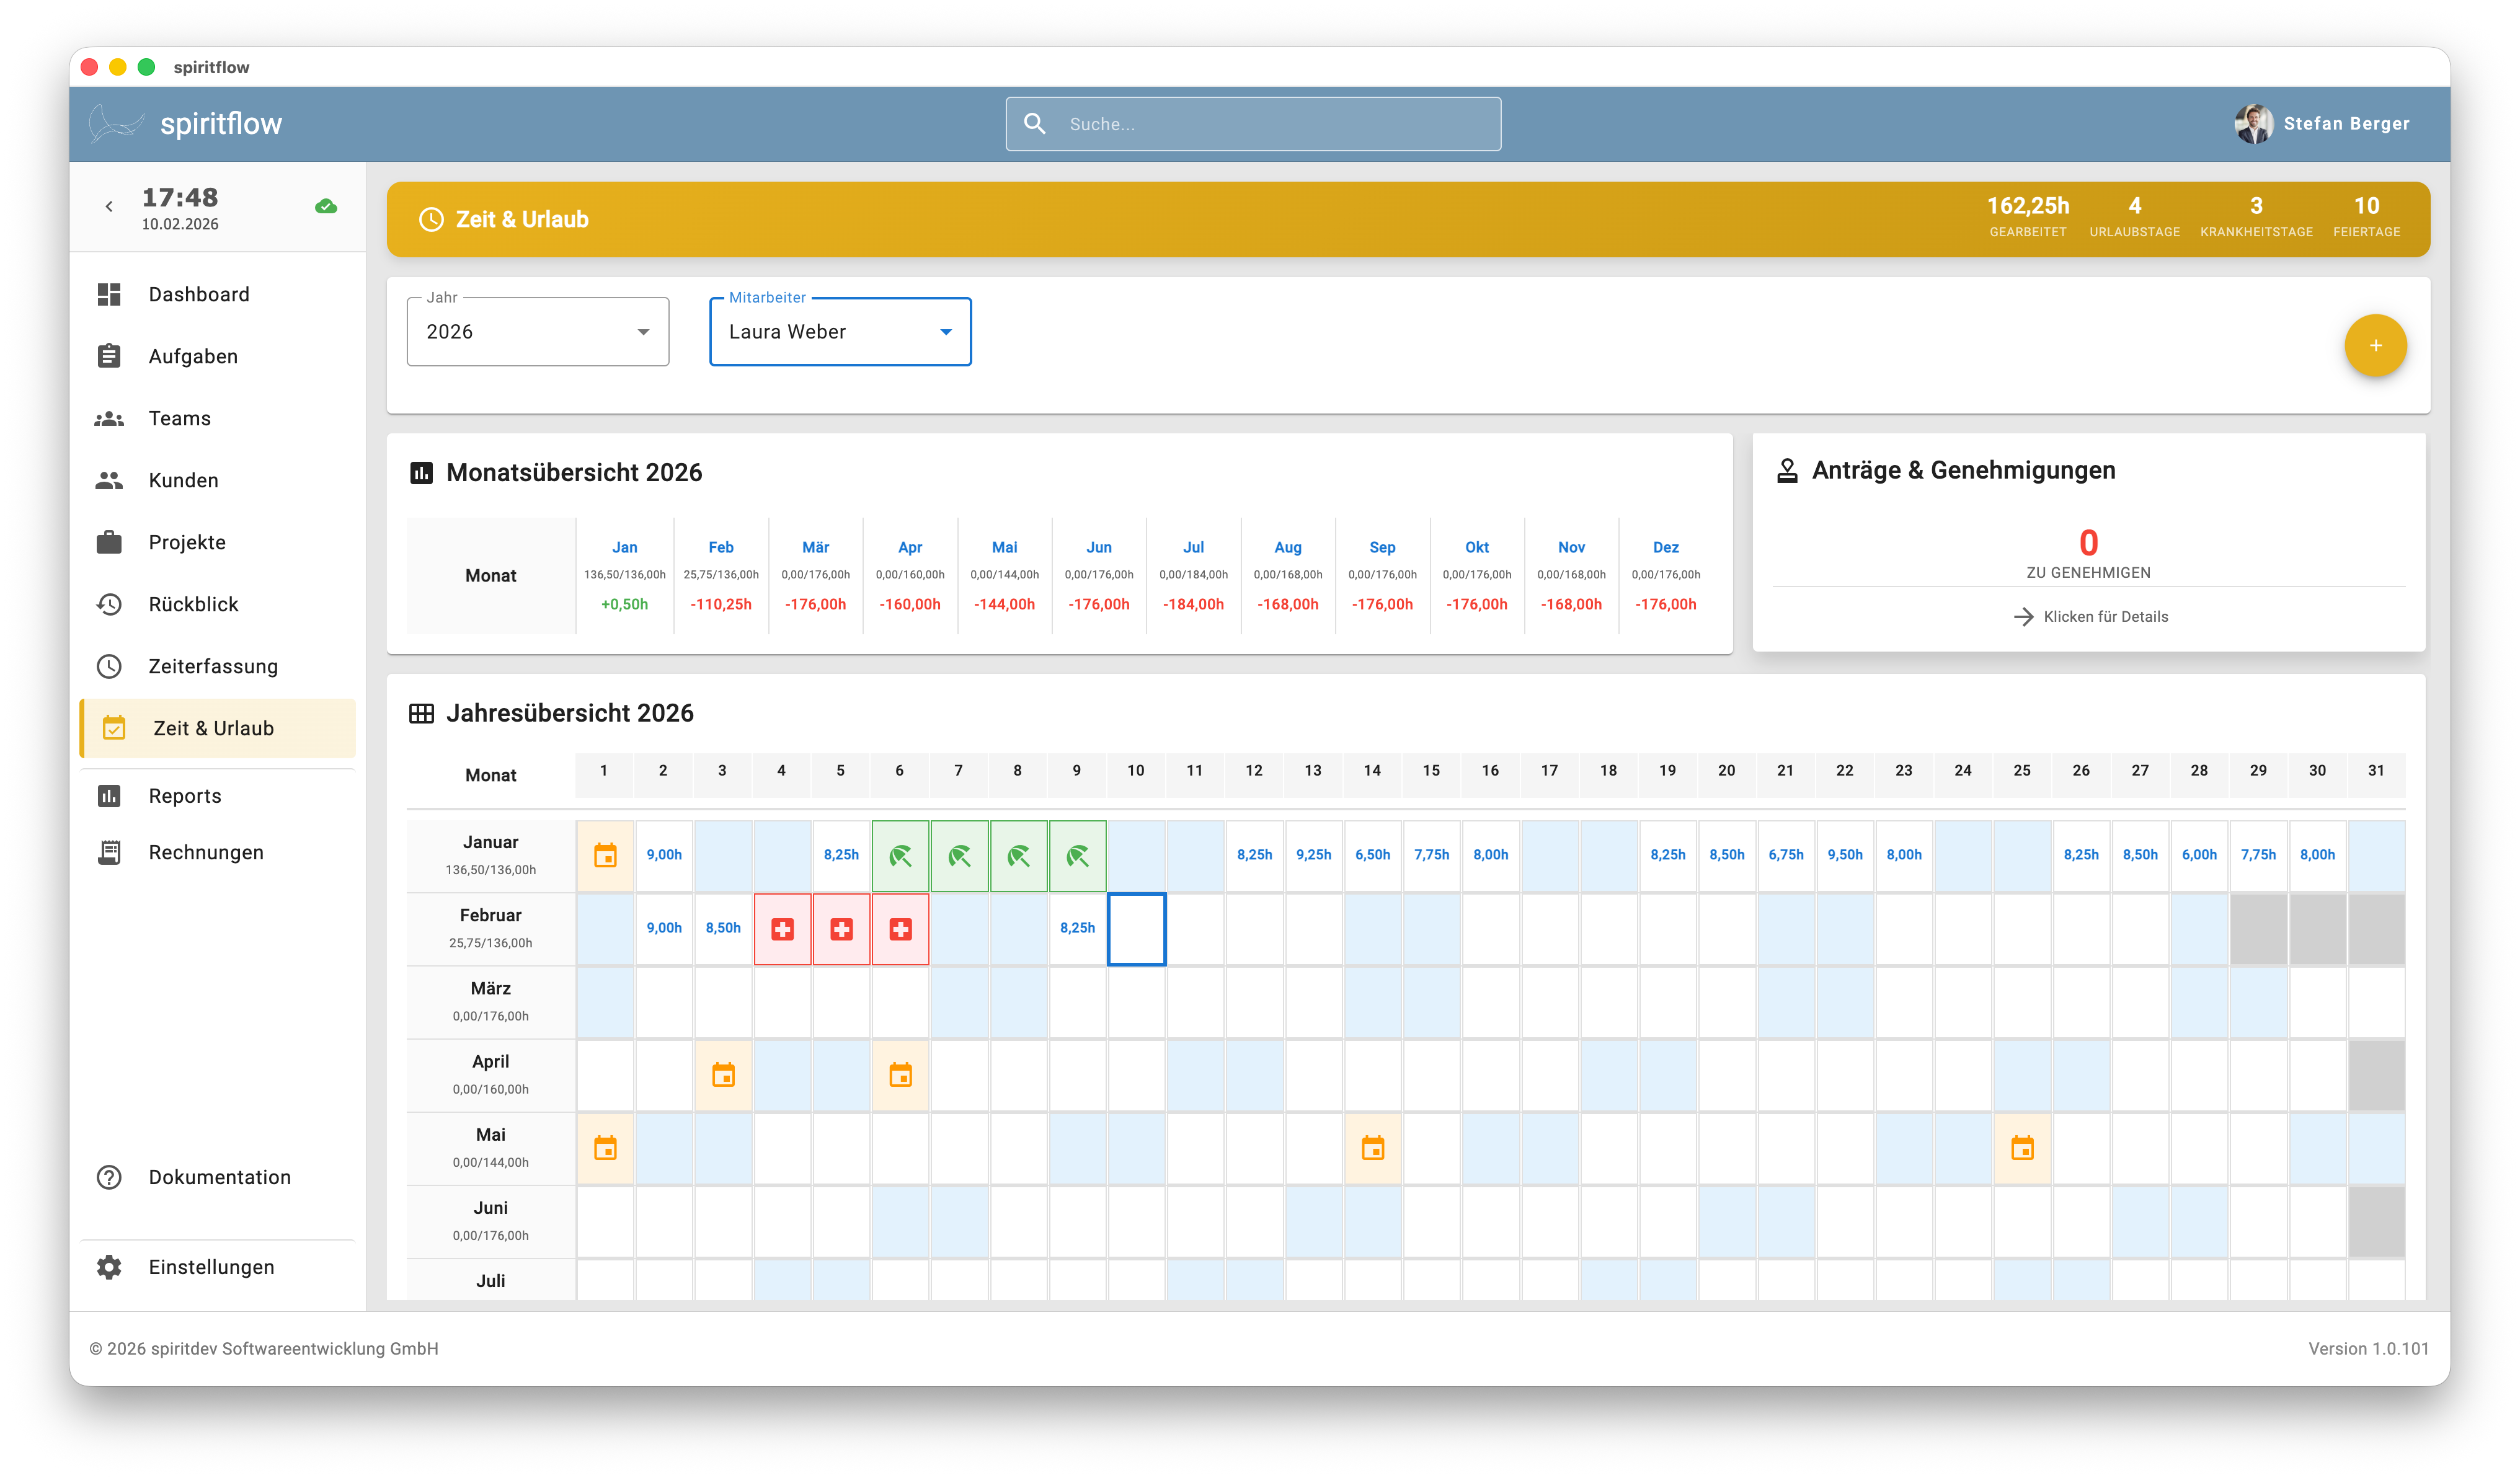Open Dokumentation in the sidebar
The height and width of the screenshot is (1478, 2520).
coord(219,1177)
